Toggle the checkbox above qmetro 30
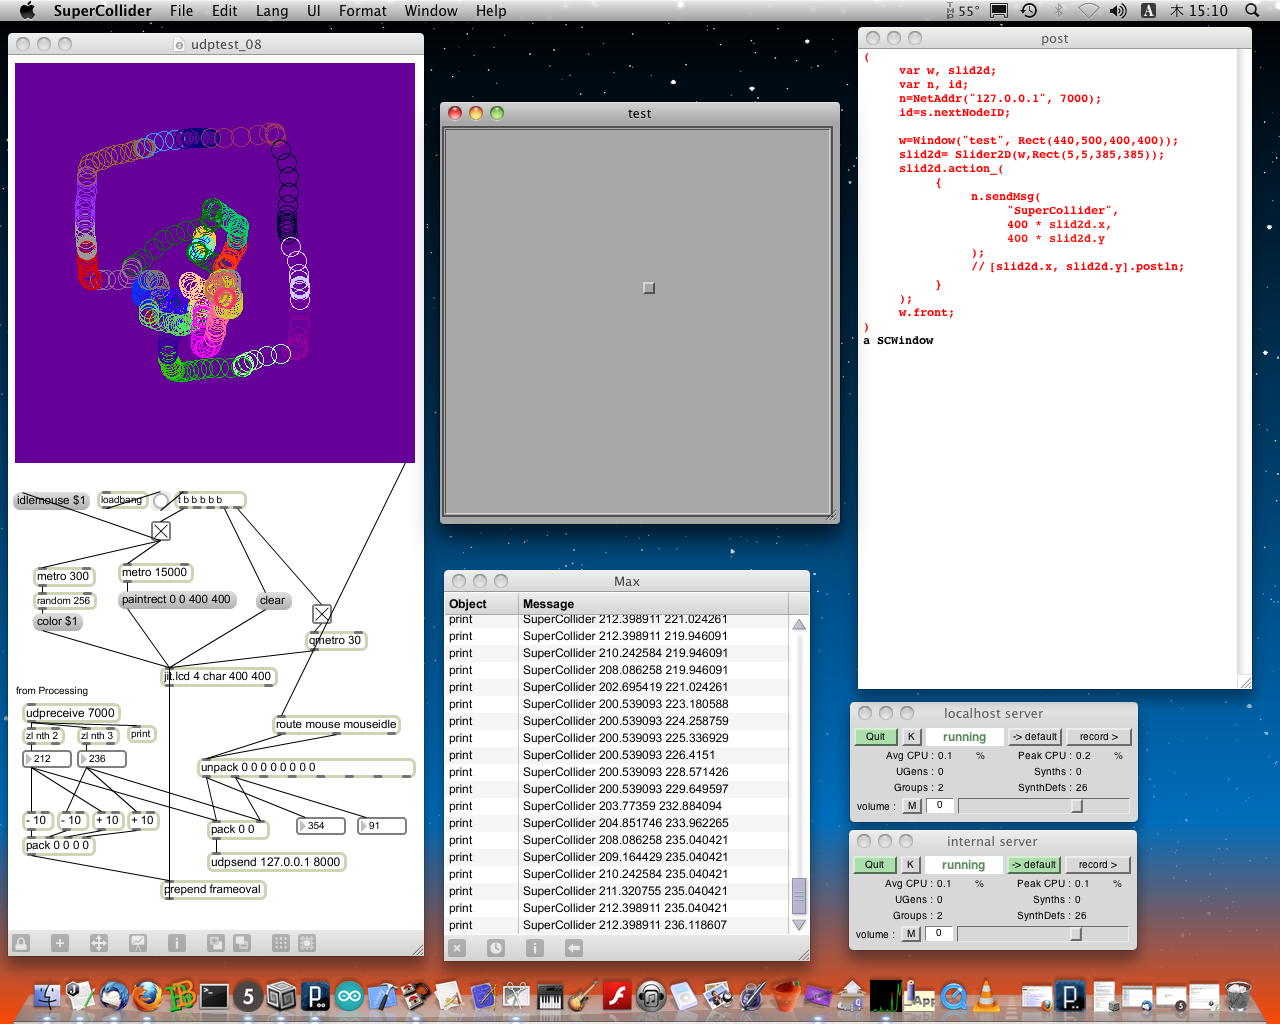Viewport: 1280px width, 1024px height. (322, 614)
